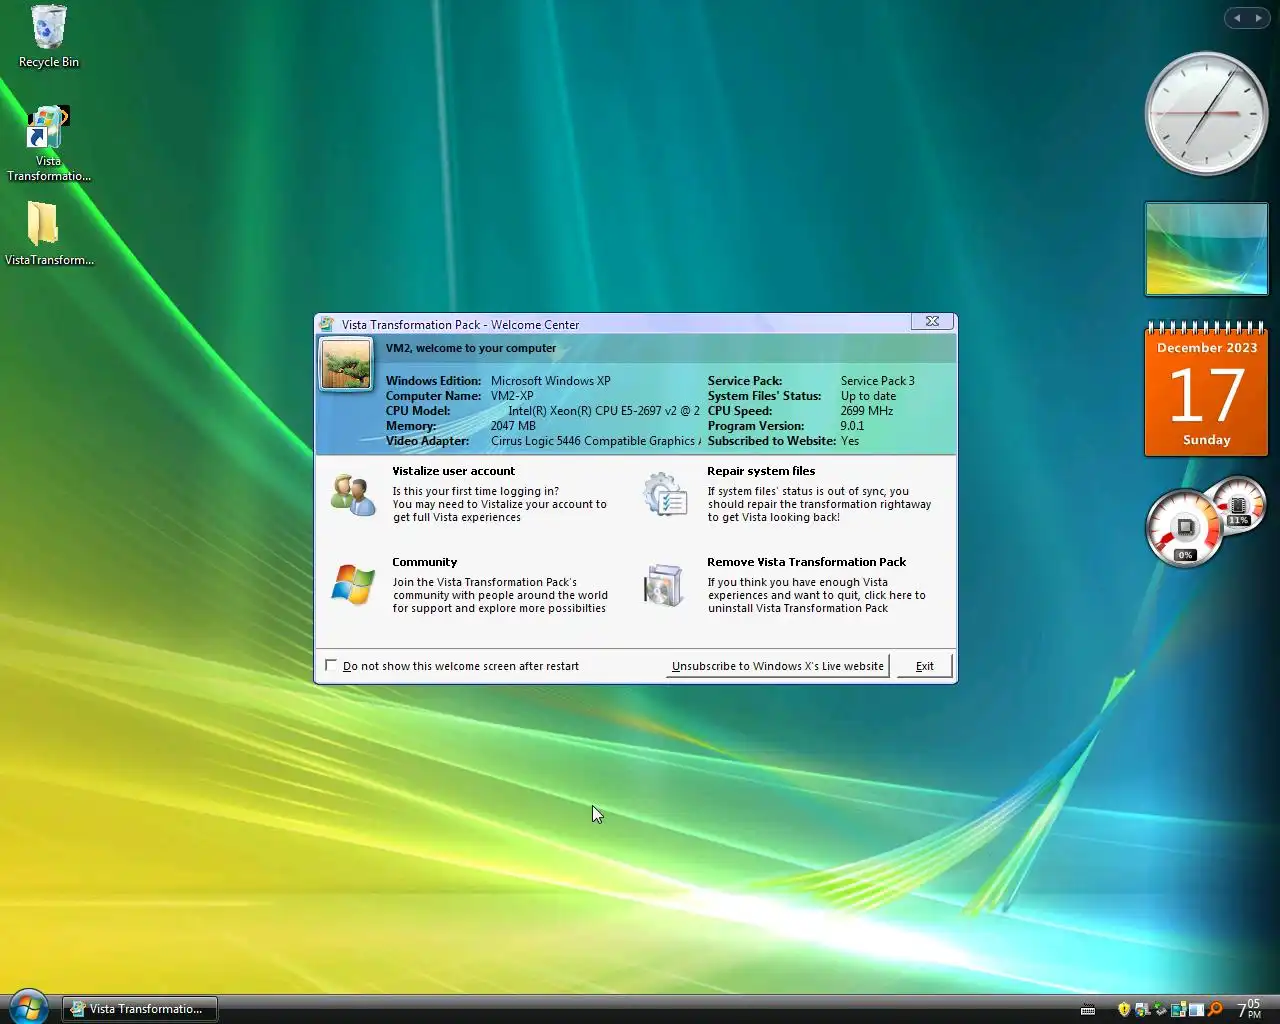
Task: Click the CPU meter gauge gadget
Action: click(x=1184, y=527)
